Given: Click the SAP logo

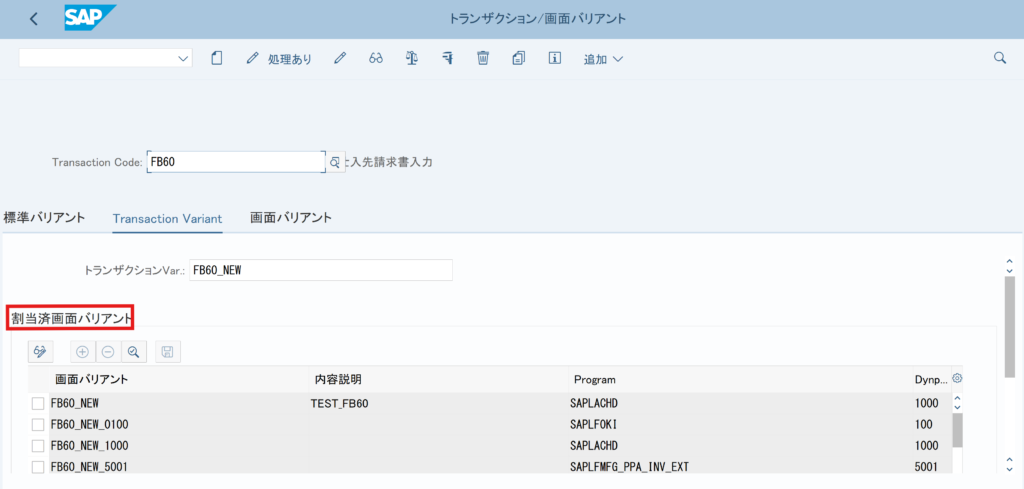Looking at the screenshot, I should coord(90,18).
